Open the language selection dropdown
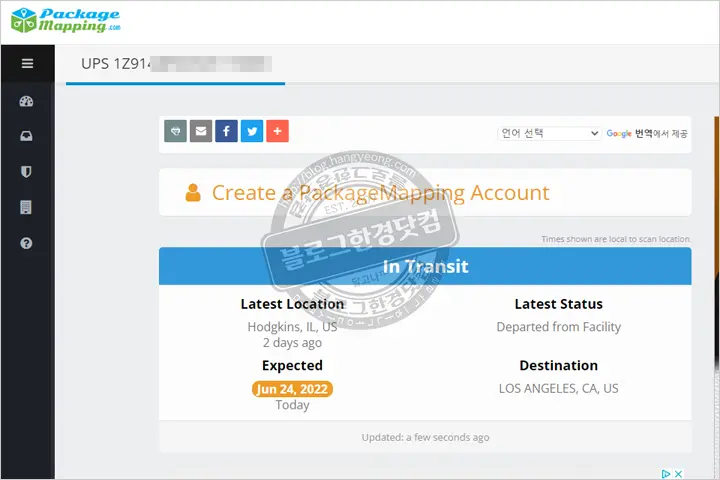The width and height of the screenshot is (720, 480). 549,133
